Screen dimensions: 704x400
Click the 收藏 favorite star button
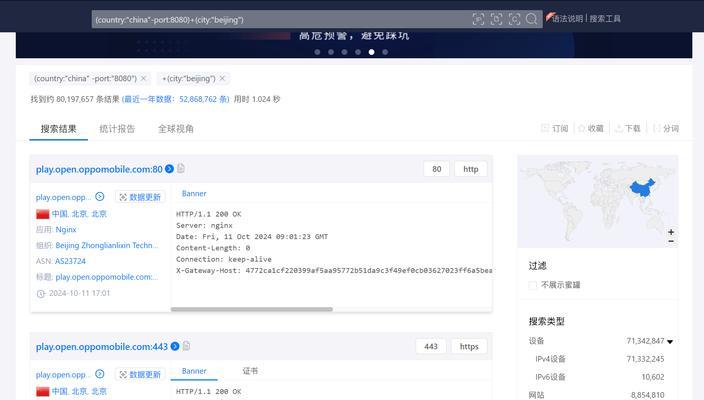(x=590, y=128)
